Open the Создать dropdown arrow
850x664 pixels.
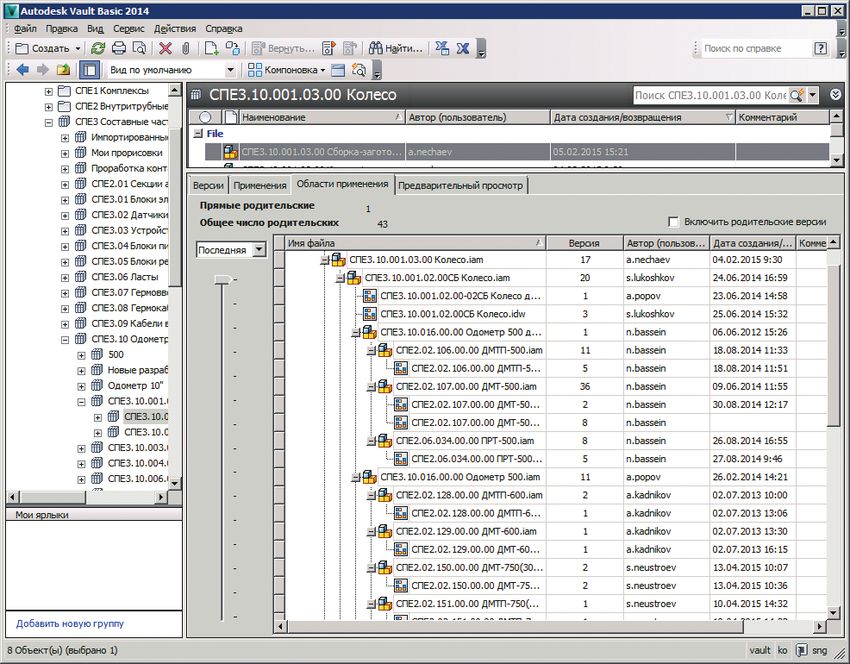coord(78,48)
